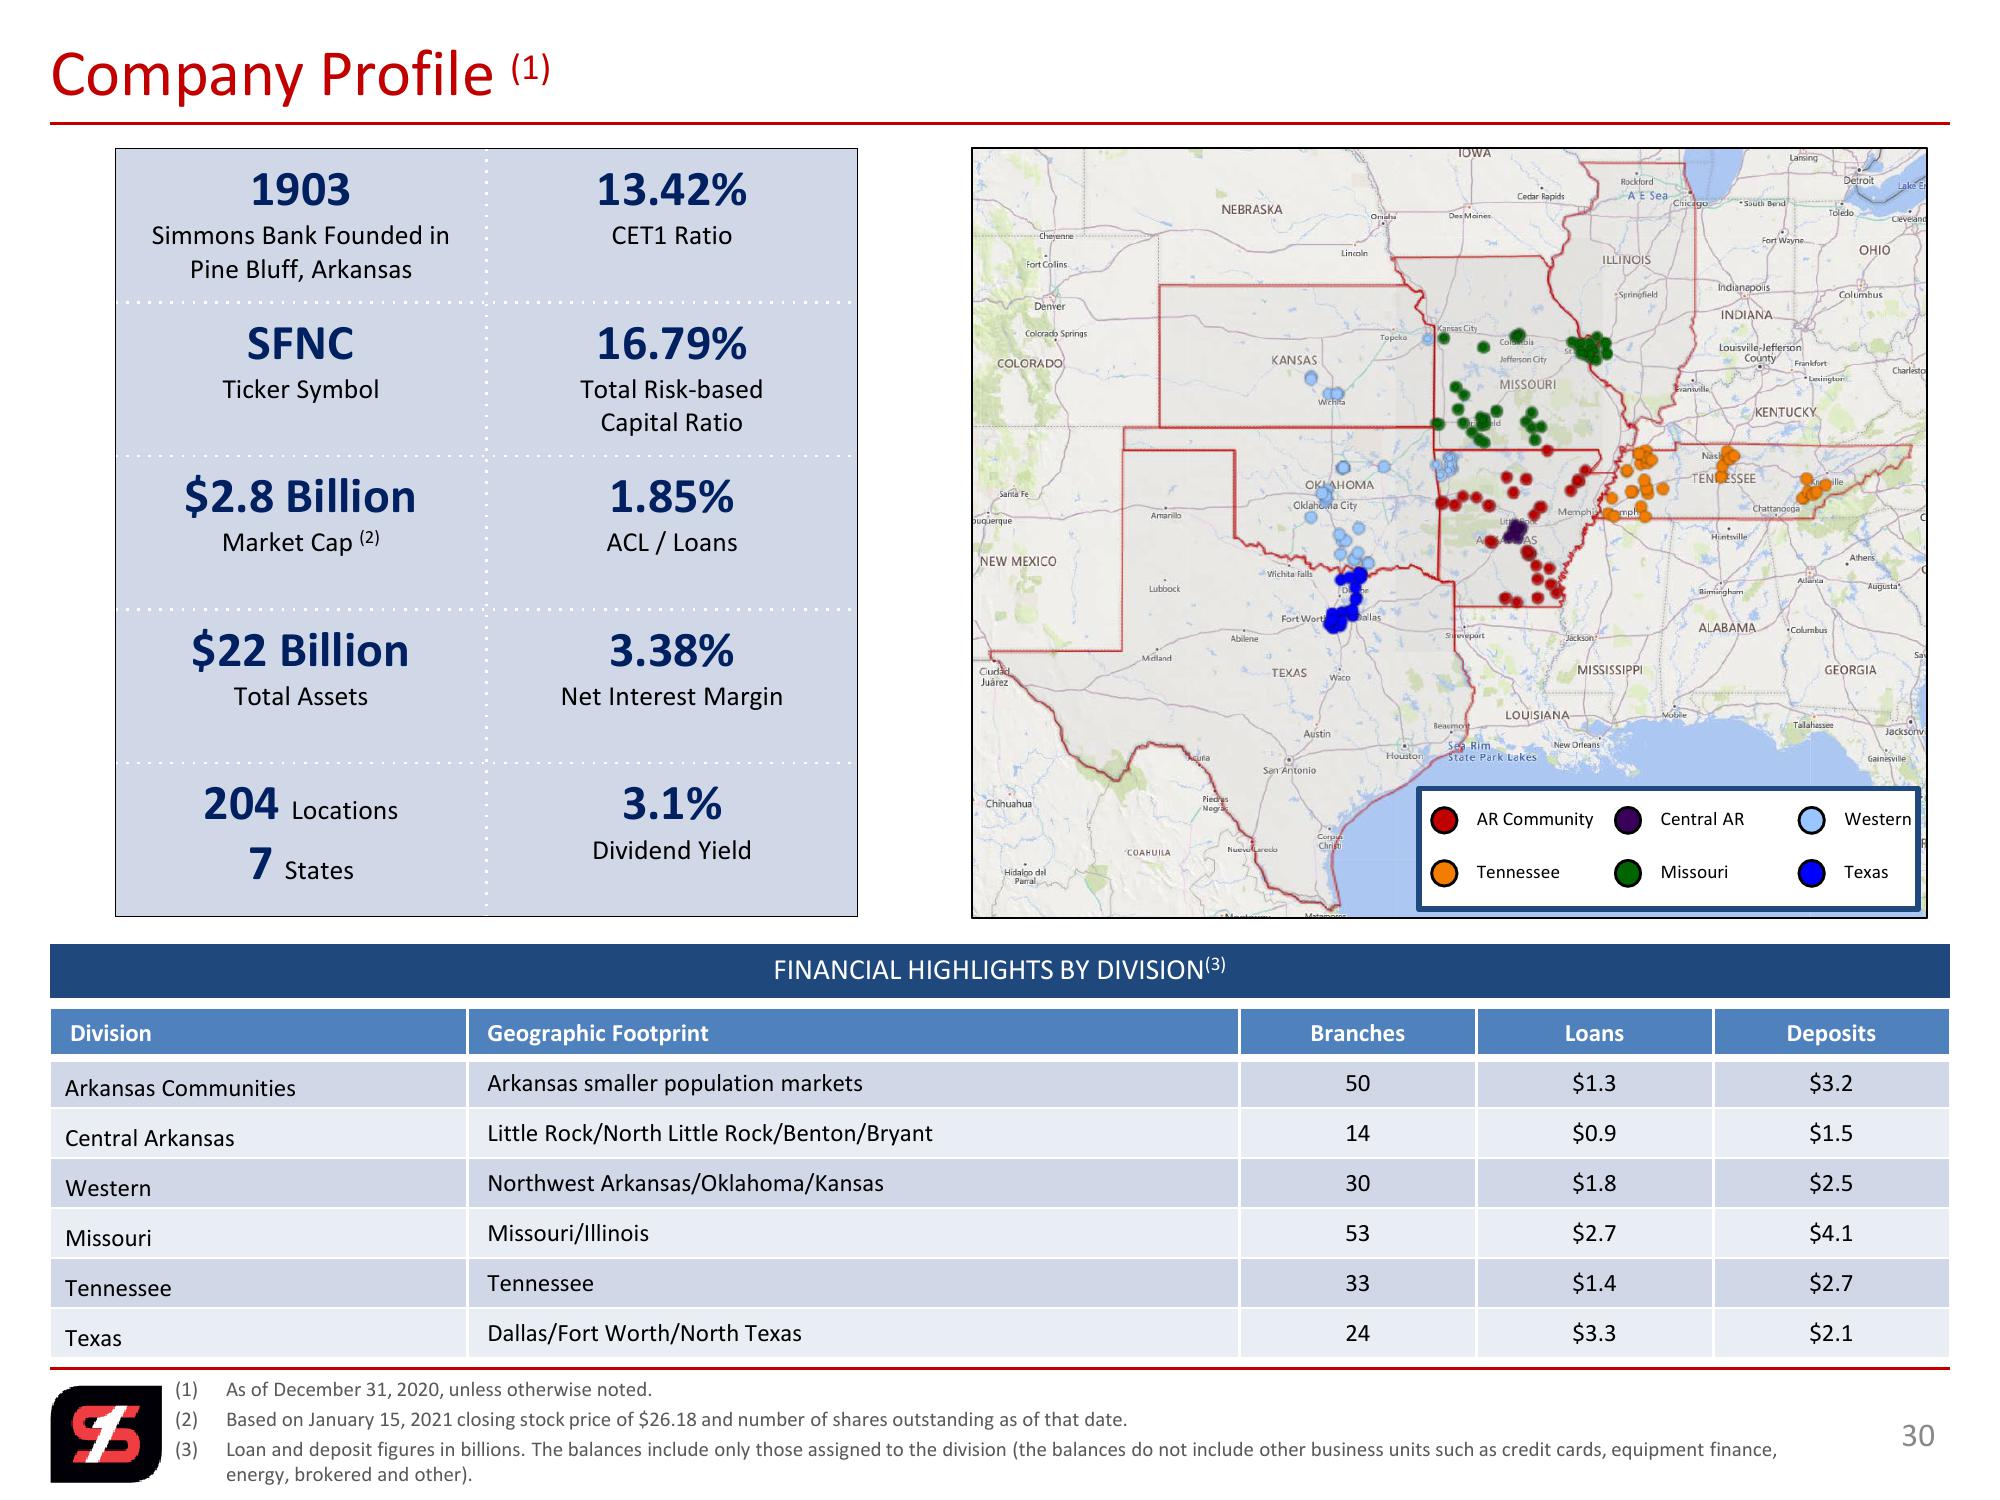Click the 'Tennessee' division cell in table

(259, 1285)
